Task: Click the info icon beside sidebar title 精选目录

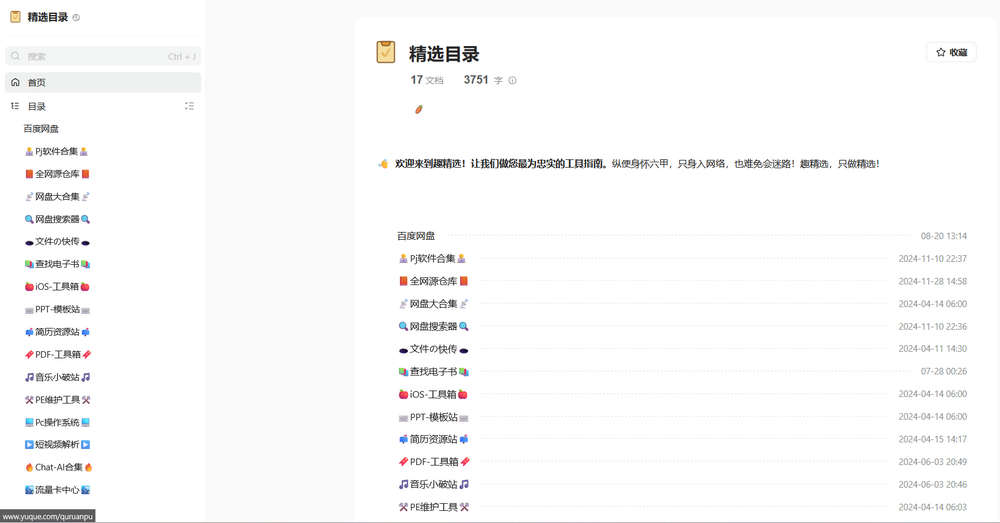Action: [76, 18]
